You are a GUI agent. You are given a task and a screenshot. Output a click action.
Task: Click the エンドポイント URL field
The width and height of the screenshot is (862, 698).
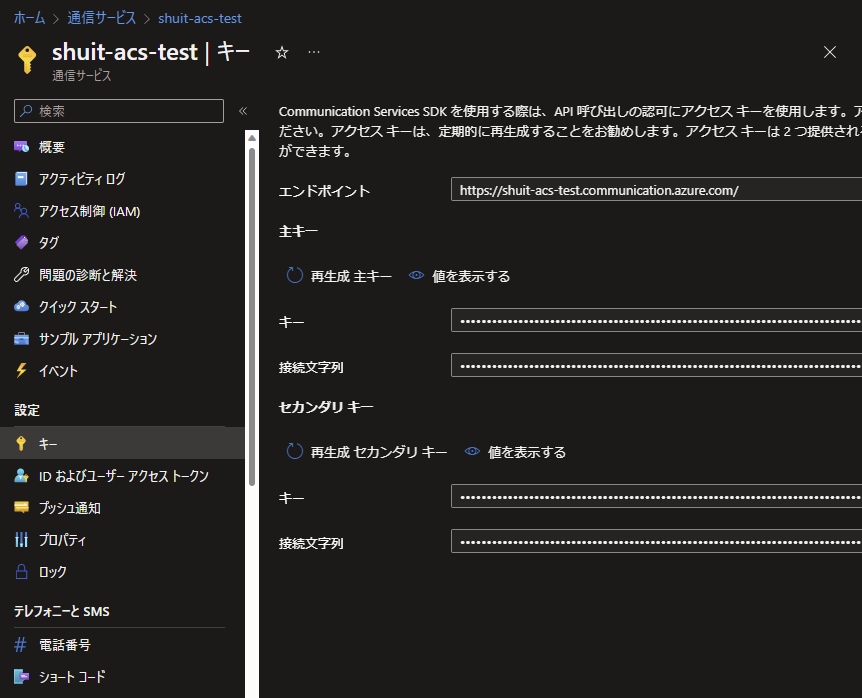tap(656, 190)
